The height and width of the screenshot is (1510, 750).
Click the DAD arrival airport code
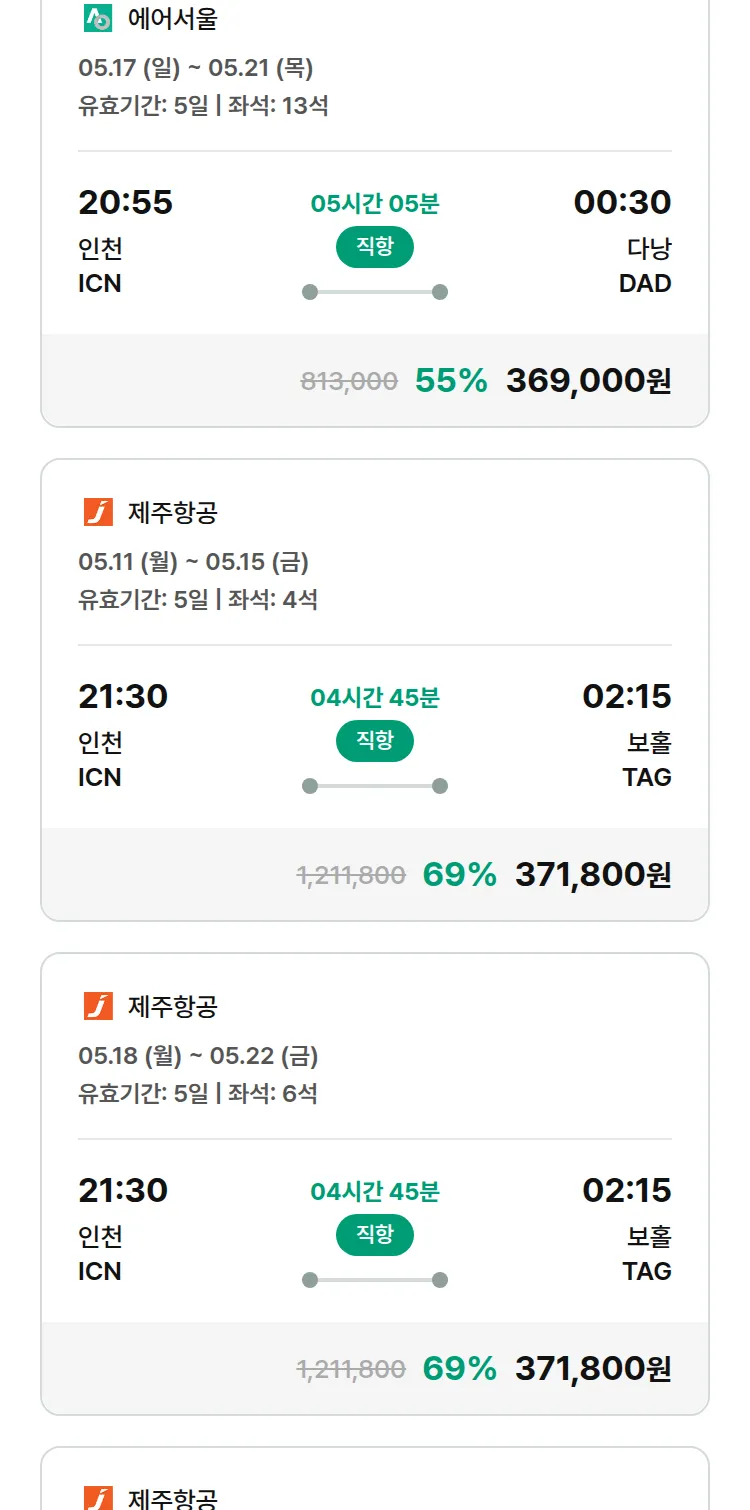click(x=645, y=283)
